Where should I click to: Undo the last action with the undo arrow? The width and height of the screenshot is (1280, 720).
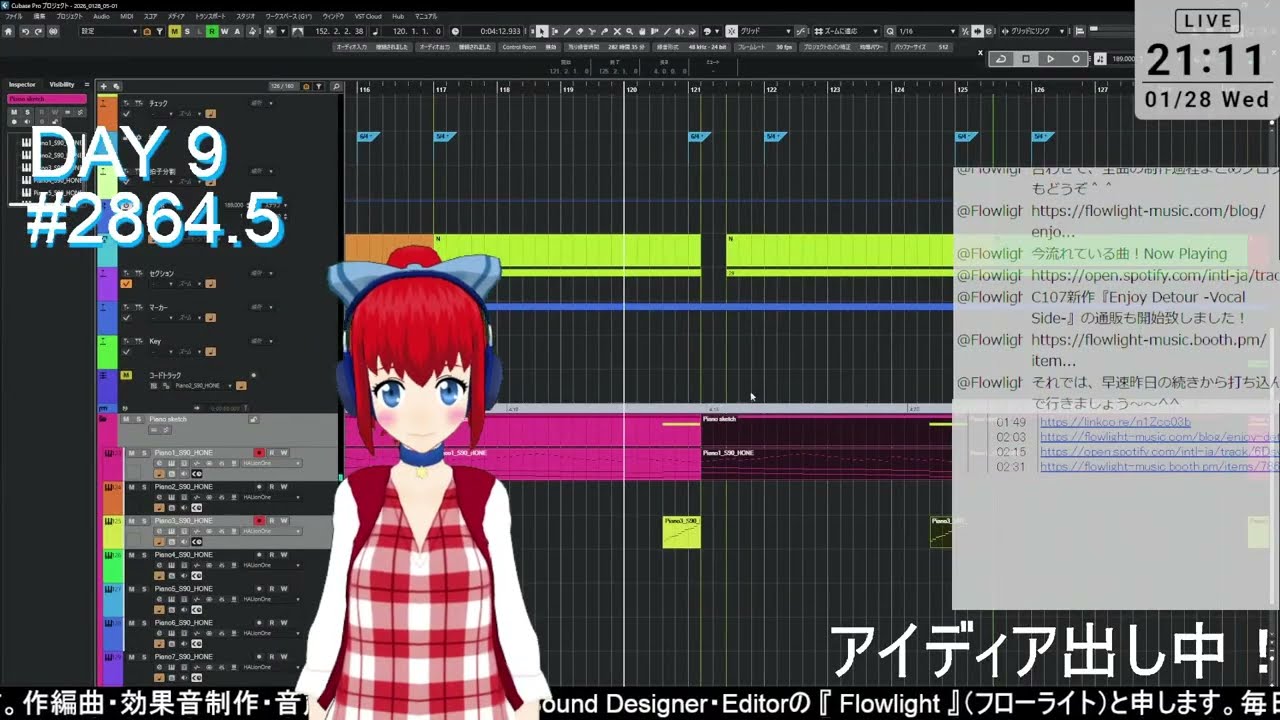(x=25, y=31)
